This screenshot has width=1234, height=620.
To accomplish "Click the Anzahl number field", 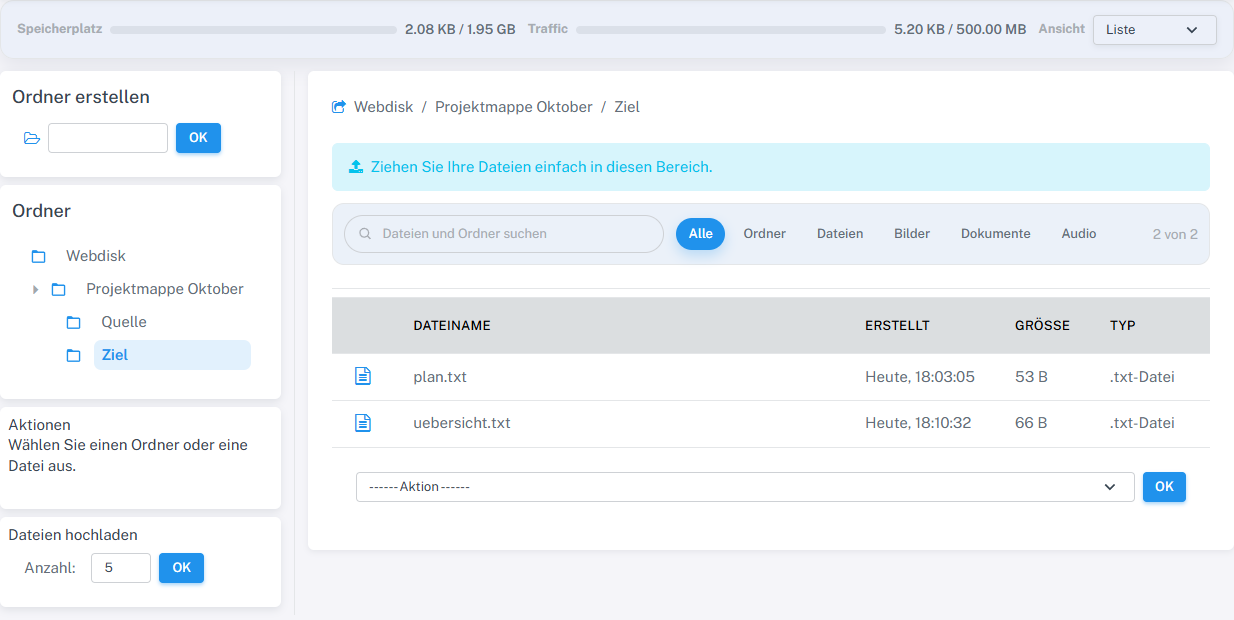I will pyautogui.click(x=121, y=568).
